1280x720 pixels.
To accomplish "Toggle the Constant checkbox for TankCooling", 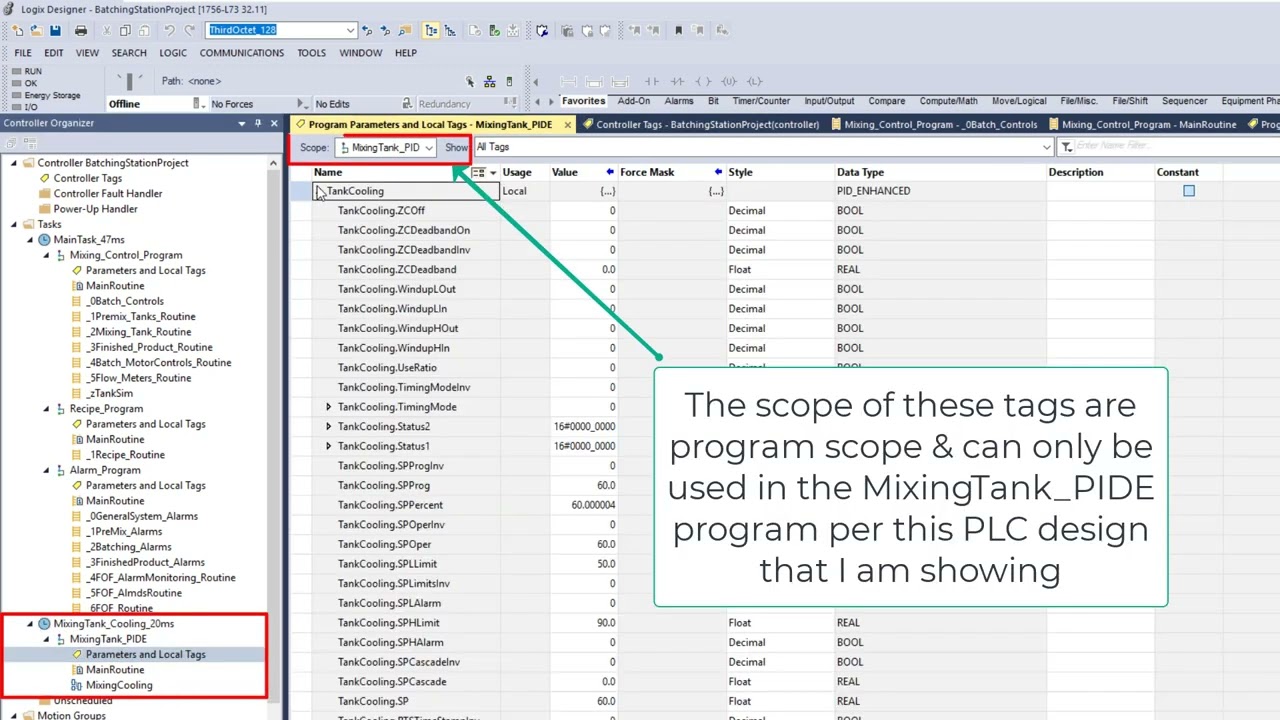I will 1189,191.
